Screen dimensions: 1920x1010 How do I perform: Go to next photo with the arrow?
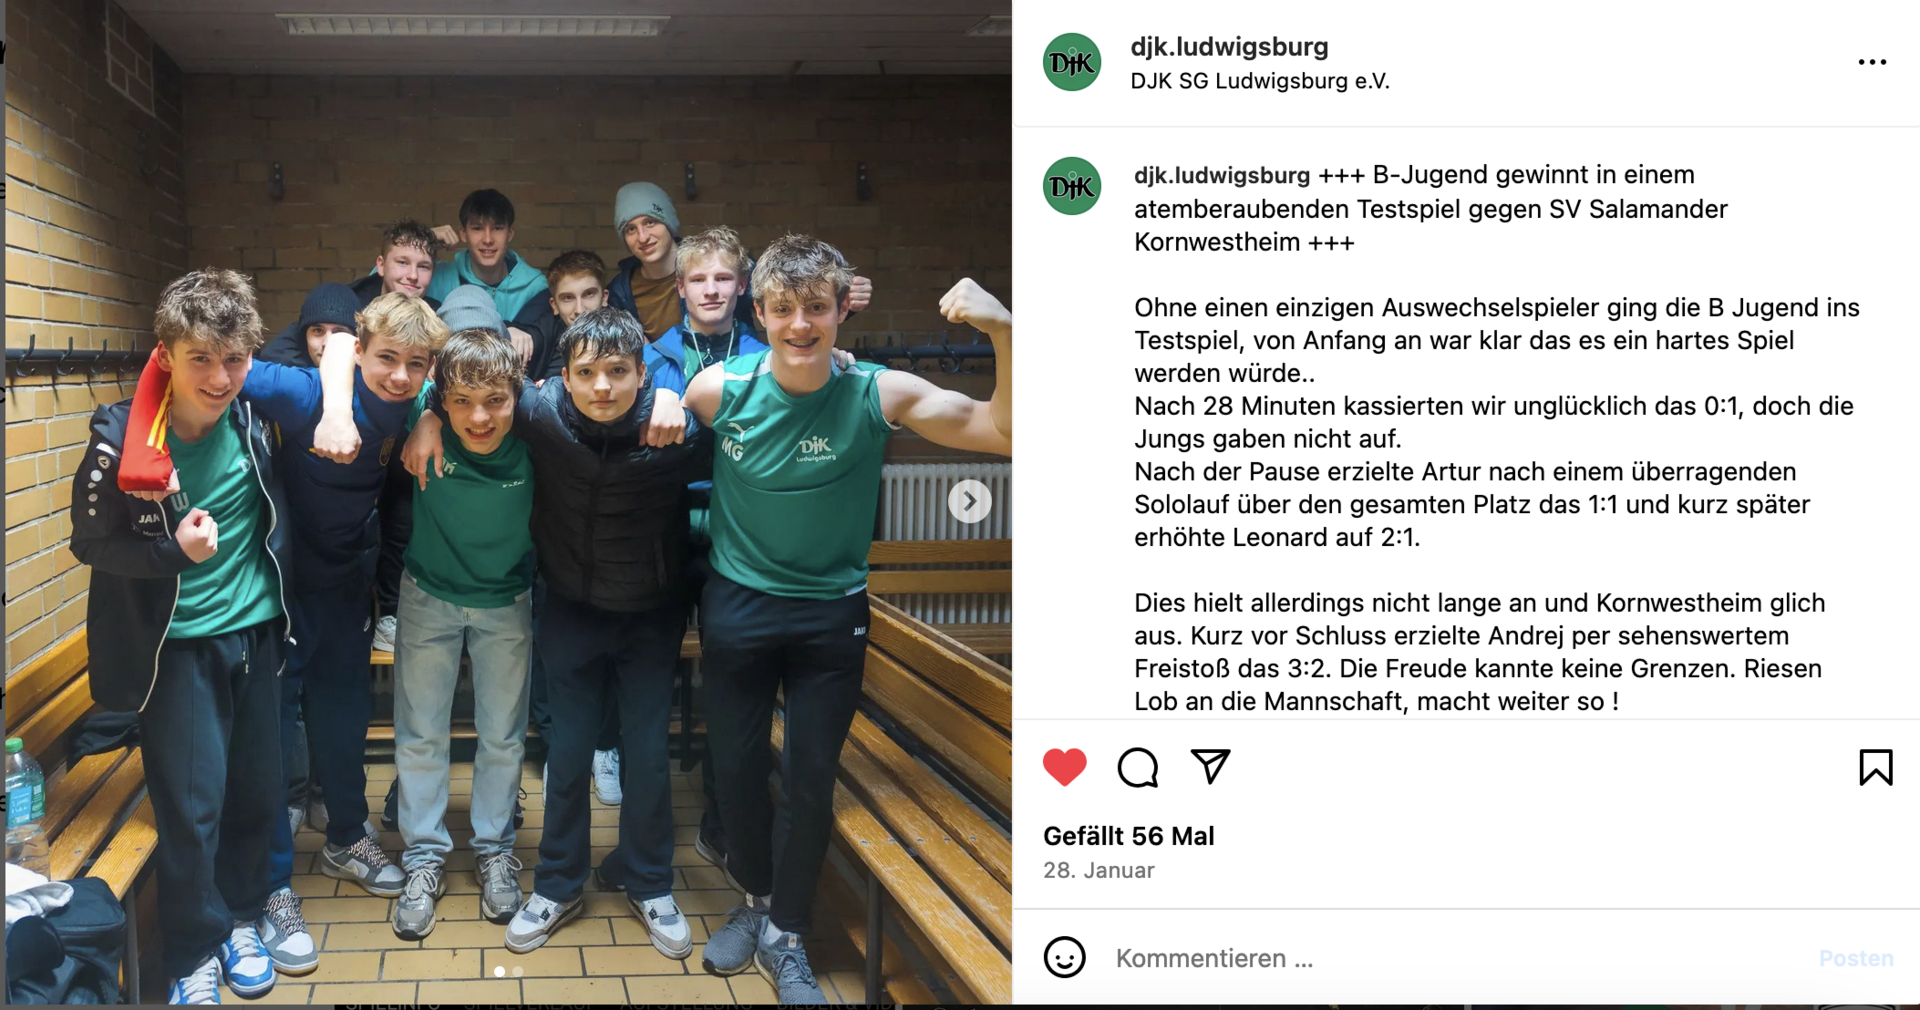969,501
